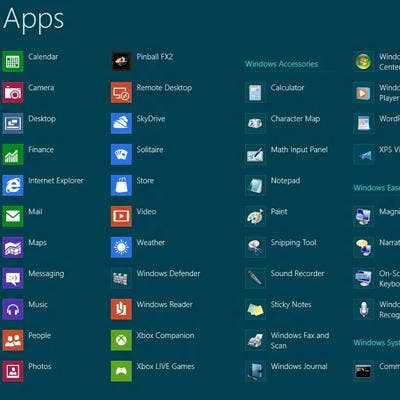Click the "Windows Defender" label text
Viewport: 400px width, 400px height.
(x=168, y=273)
